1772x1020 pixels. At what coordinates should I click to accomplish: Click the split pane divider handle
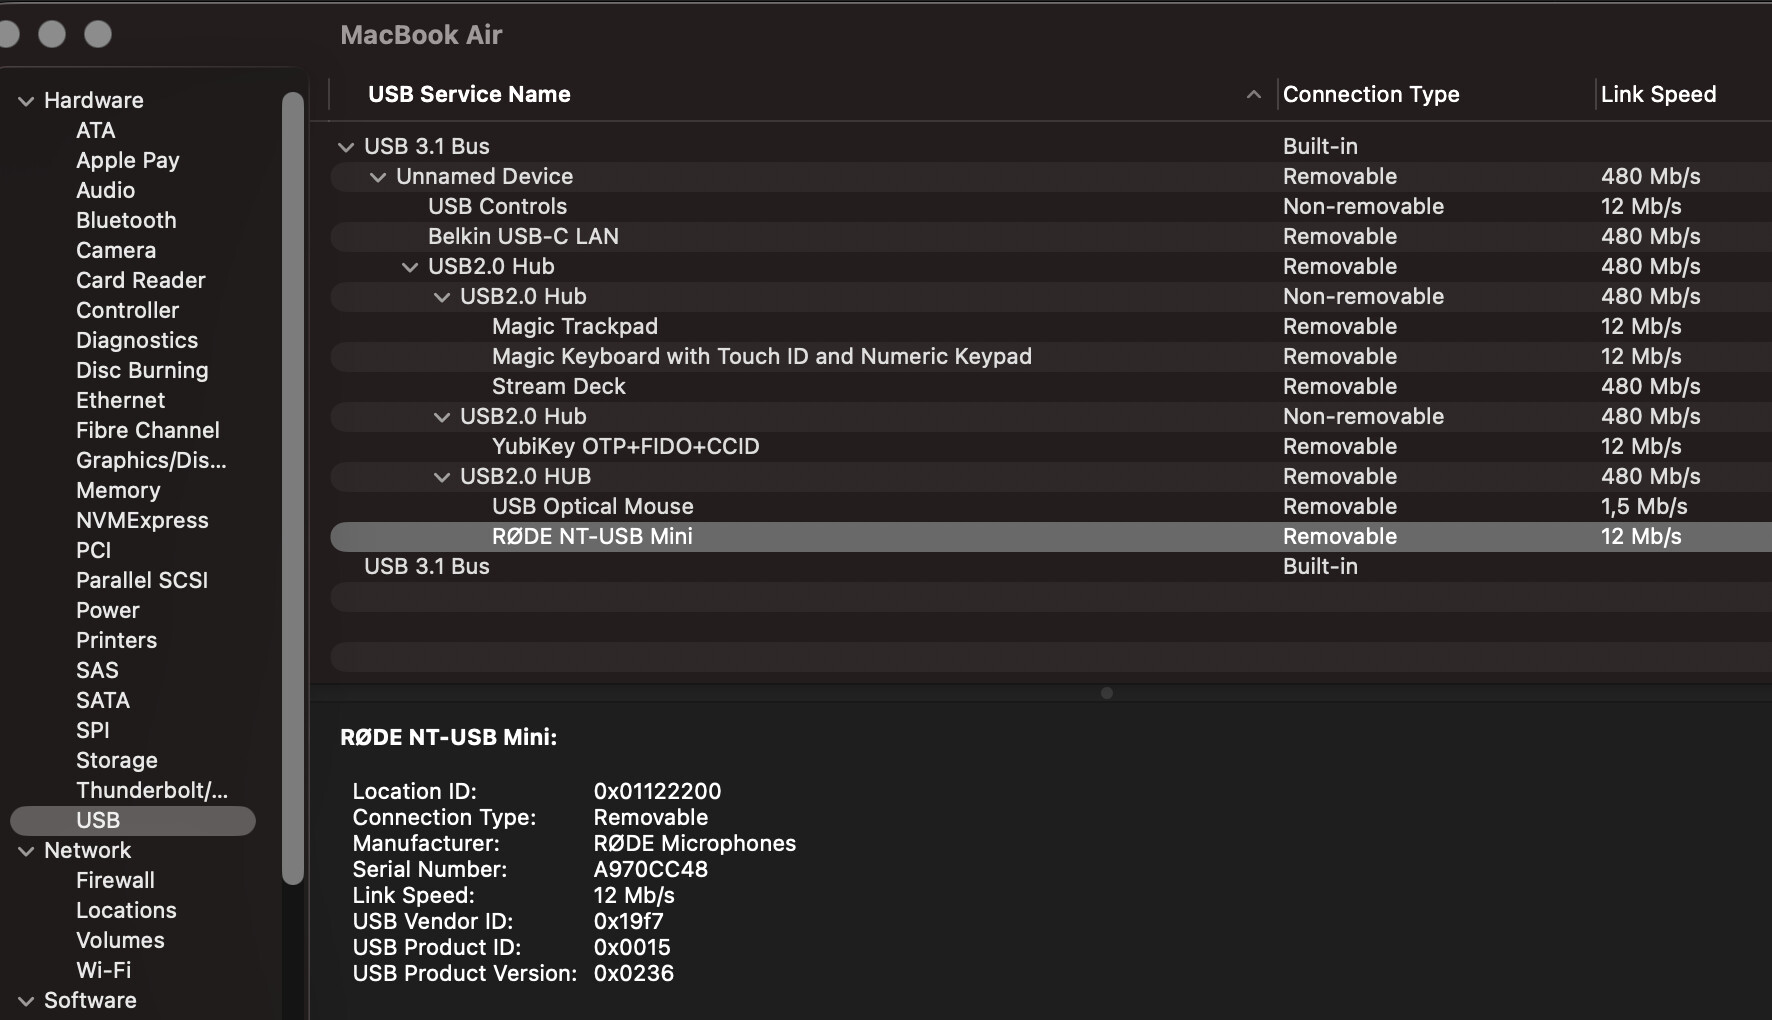tap(1106, 693)
